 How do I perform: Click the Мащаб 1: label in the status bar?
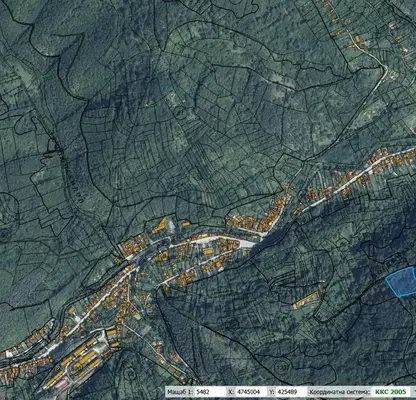pos(180,392)
